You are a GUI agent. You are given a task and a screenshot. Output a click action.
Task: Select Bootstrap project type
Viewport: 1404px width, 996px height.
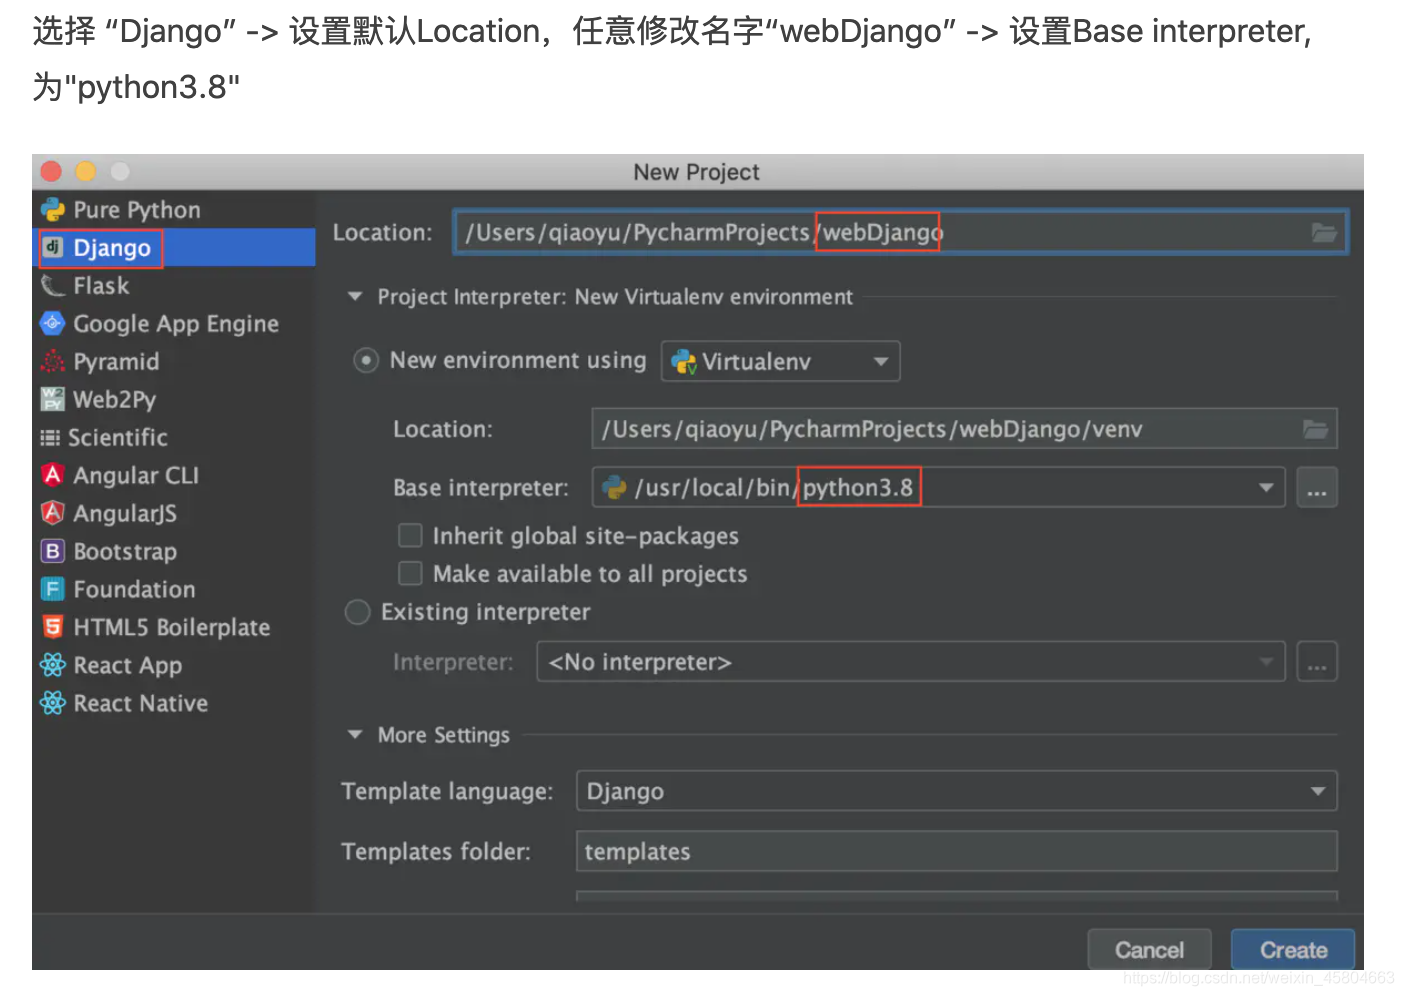(x=174, y=552)
